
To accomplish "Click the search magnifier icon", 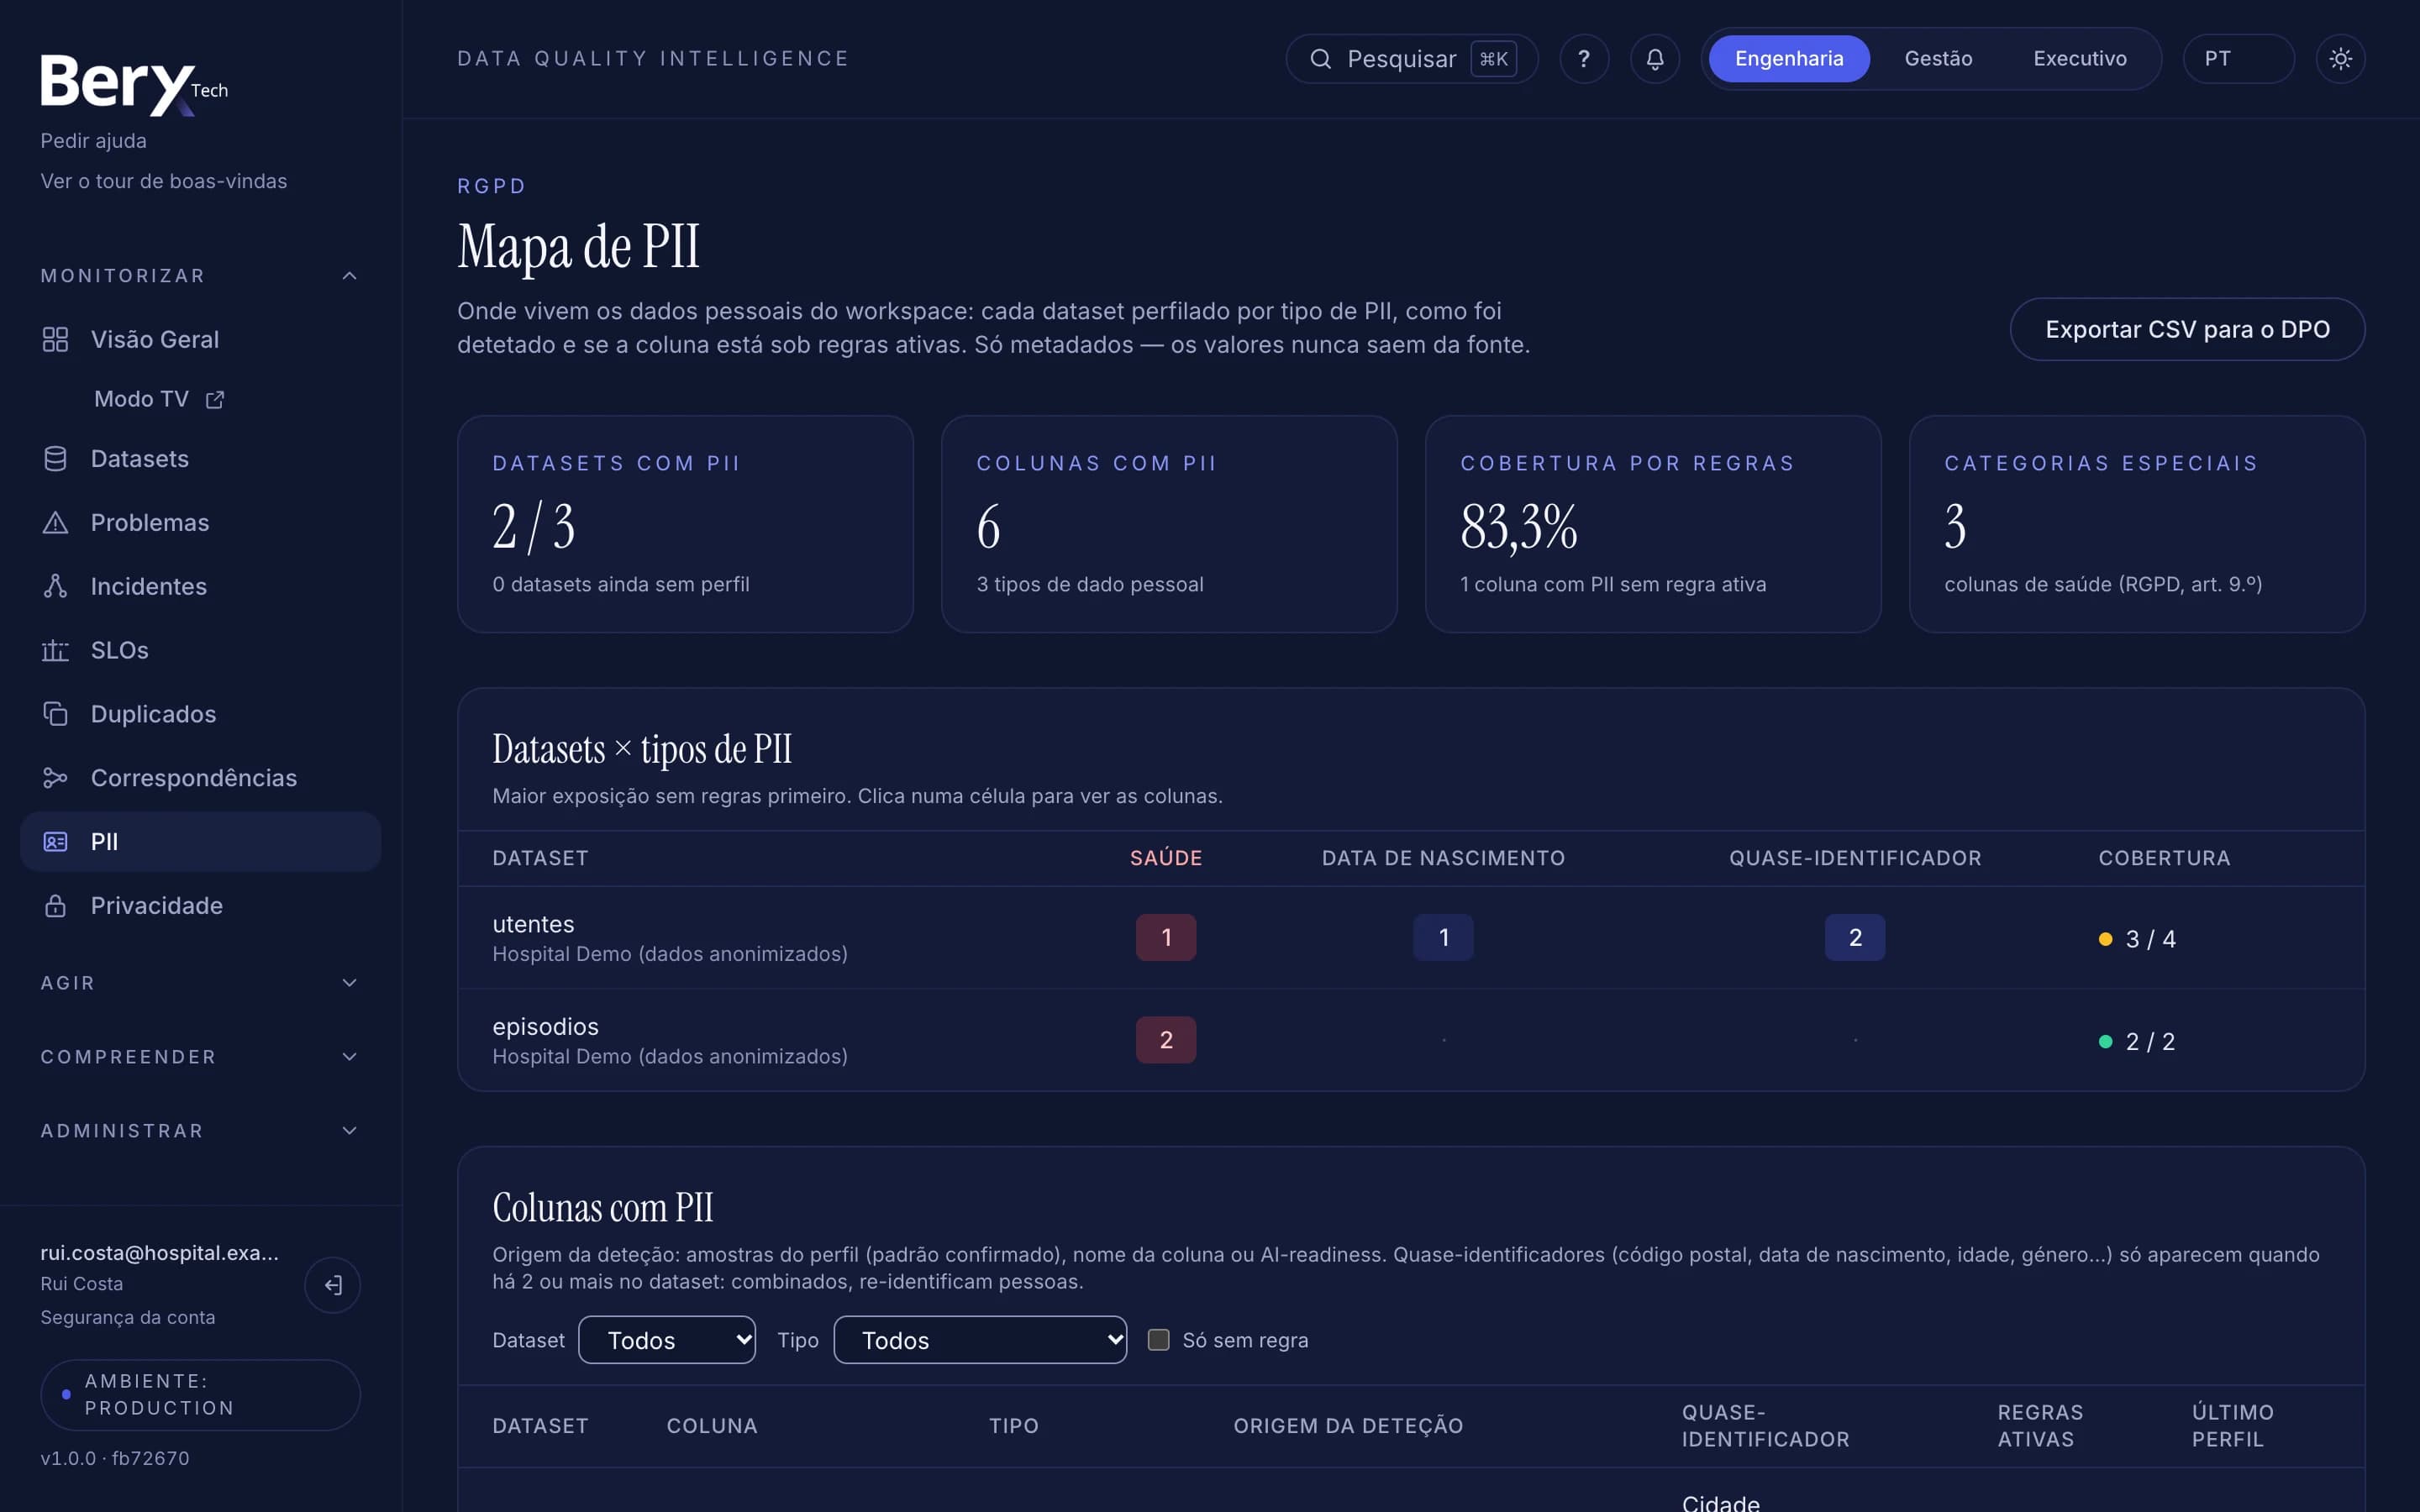I will pos(1320,59).
